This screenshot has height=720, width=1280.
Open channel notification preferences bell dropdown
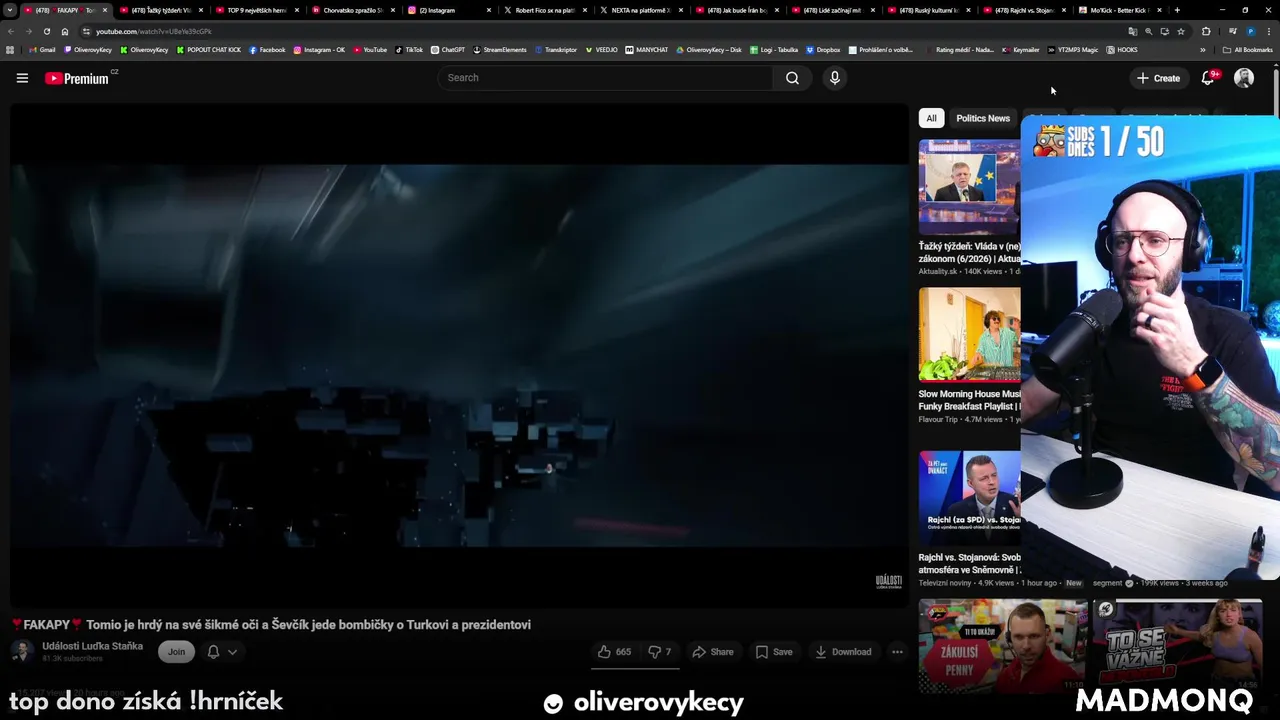(222, 652)
